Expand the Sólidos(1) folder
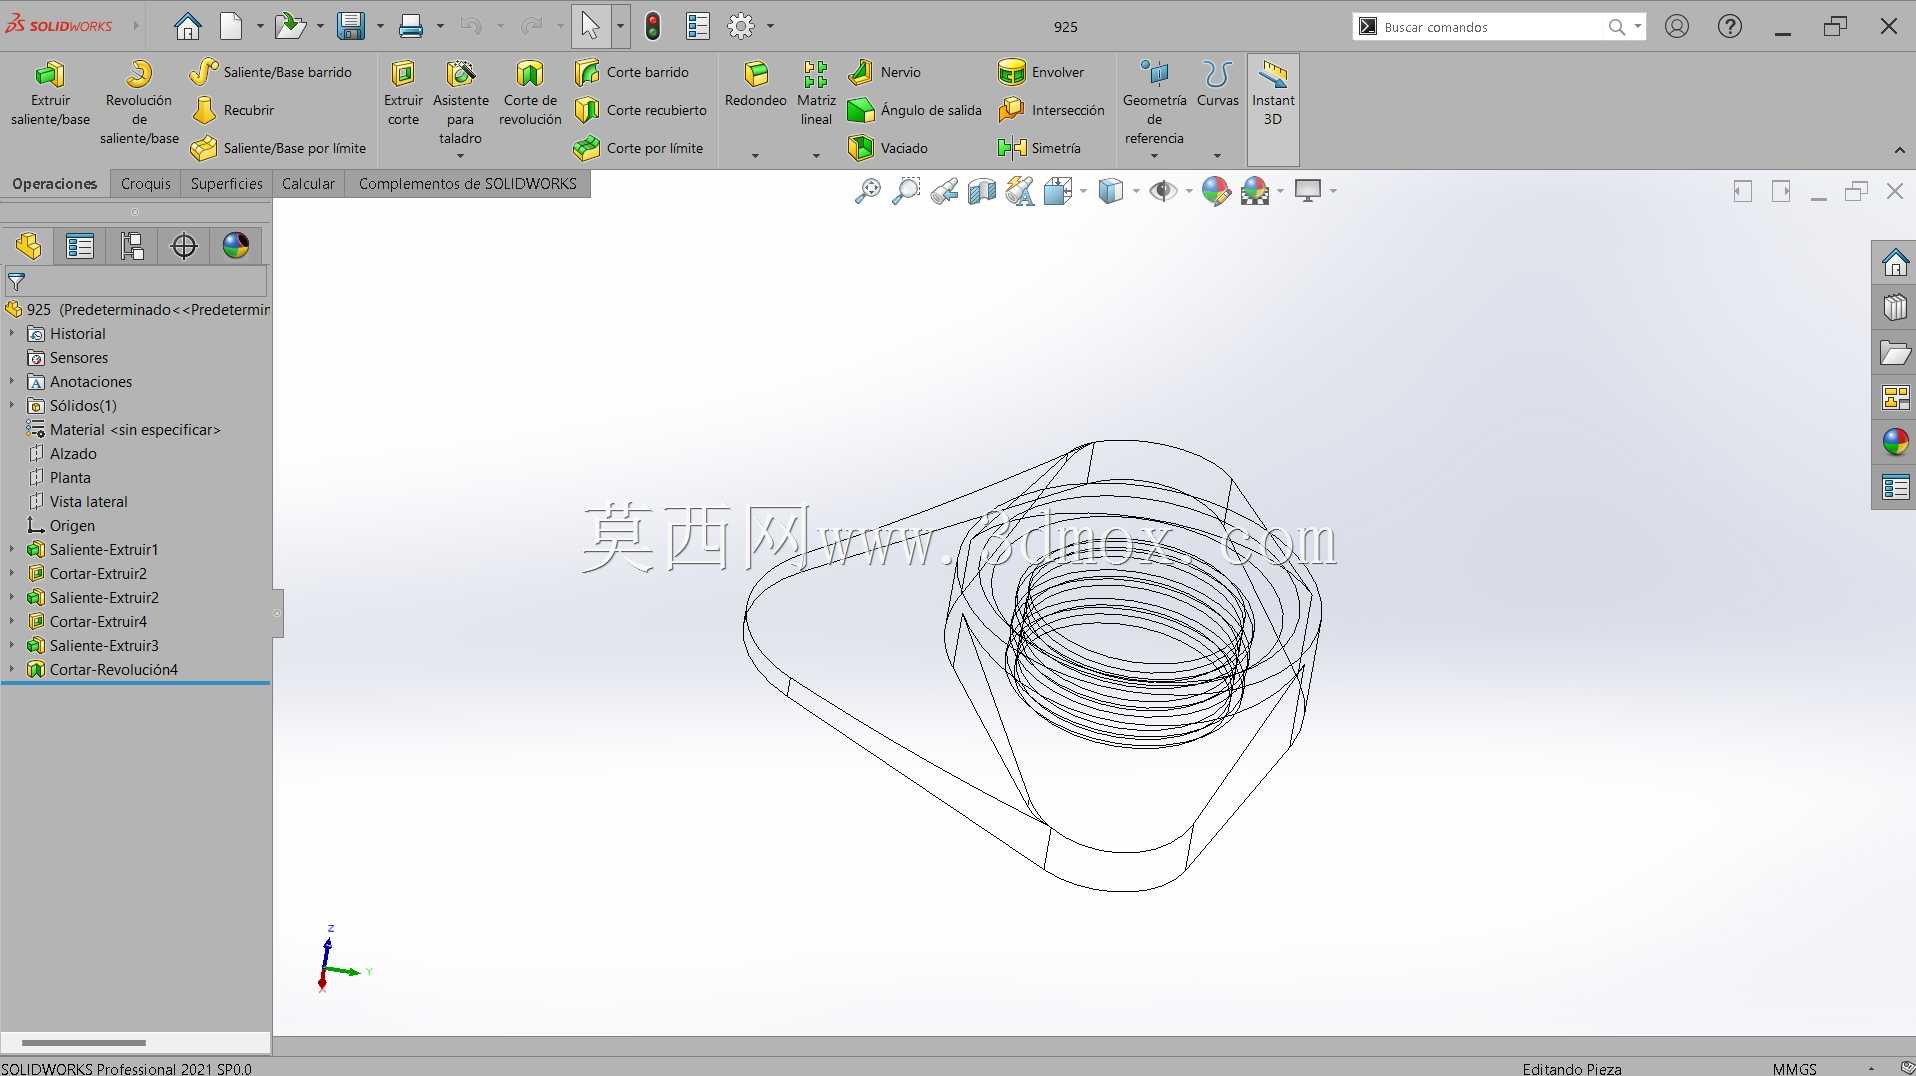The height and width of the screenshot is (1076, 1916). pos(12,405)
